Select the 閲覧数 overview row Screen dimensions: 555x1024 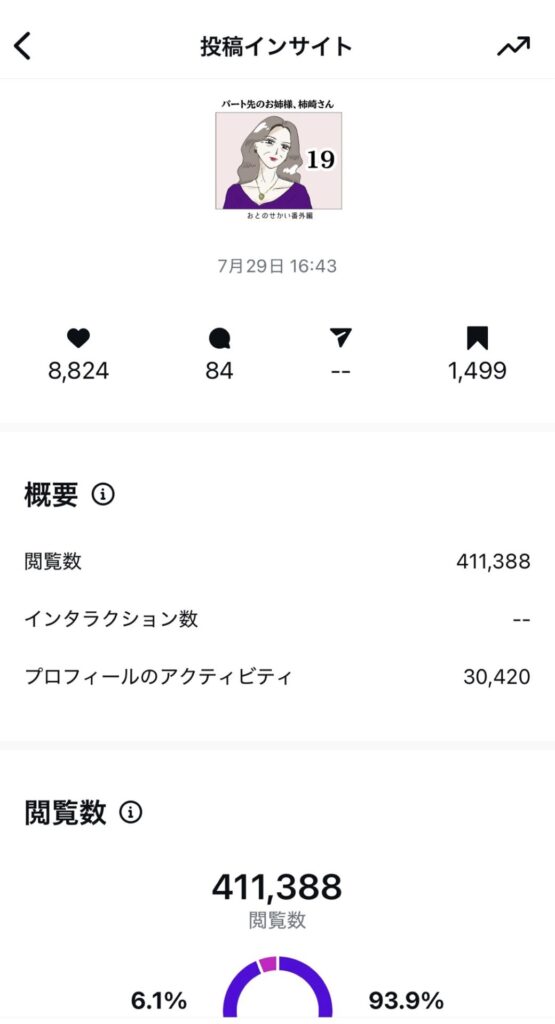278,562
